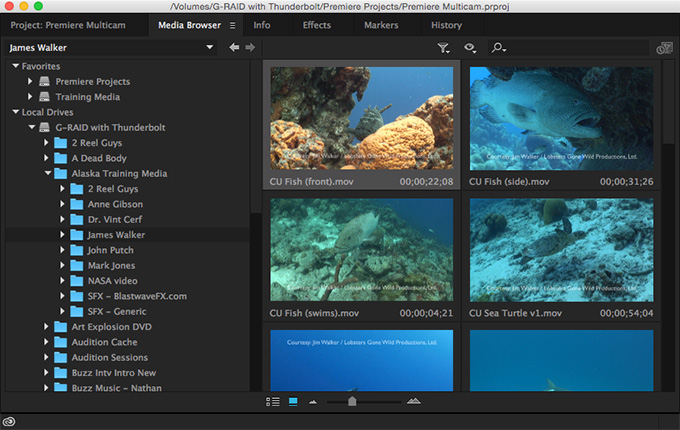
Task: Select the CU Fish (swims).mov thumbnail
Action: (362, 250)
